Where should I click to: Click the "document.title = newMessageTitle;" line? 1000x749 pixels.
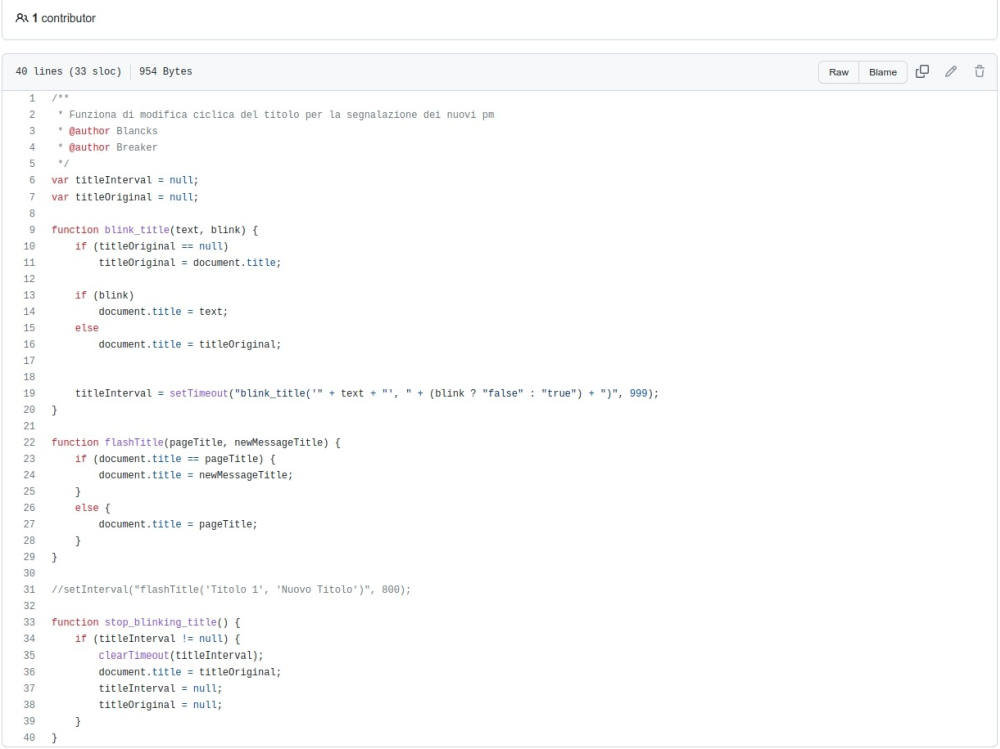pyautogui.click(x=196, y=475)
